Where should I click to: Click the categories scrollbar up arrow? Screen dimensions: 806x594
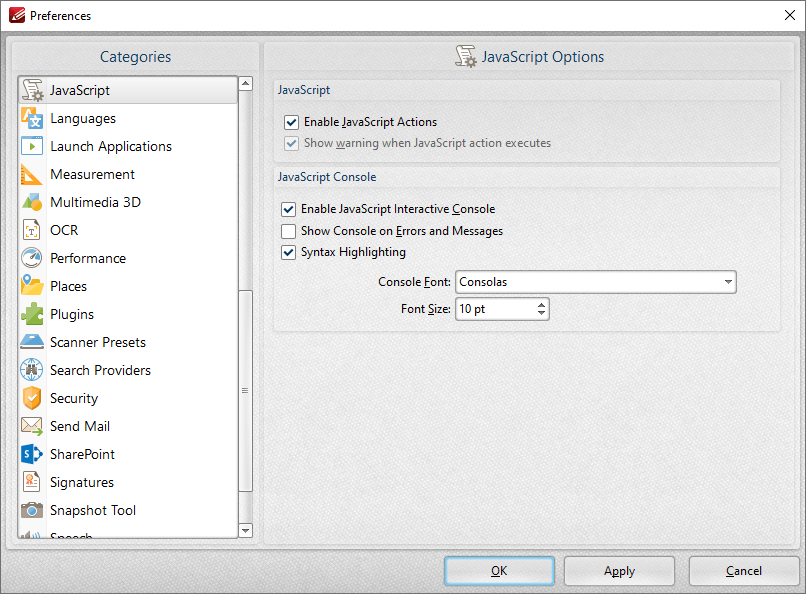[x=246, y=83]
